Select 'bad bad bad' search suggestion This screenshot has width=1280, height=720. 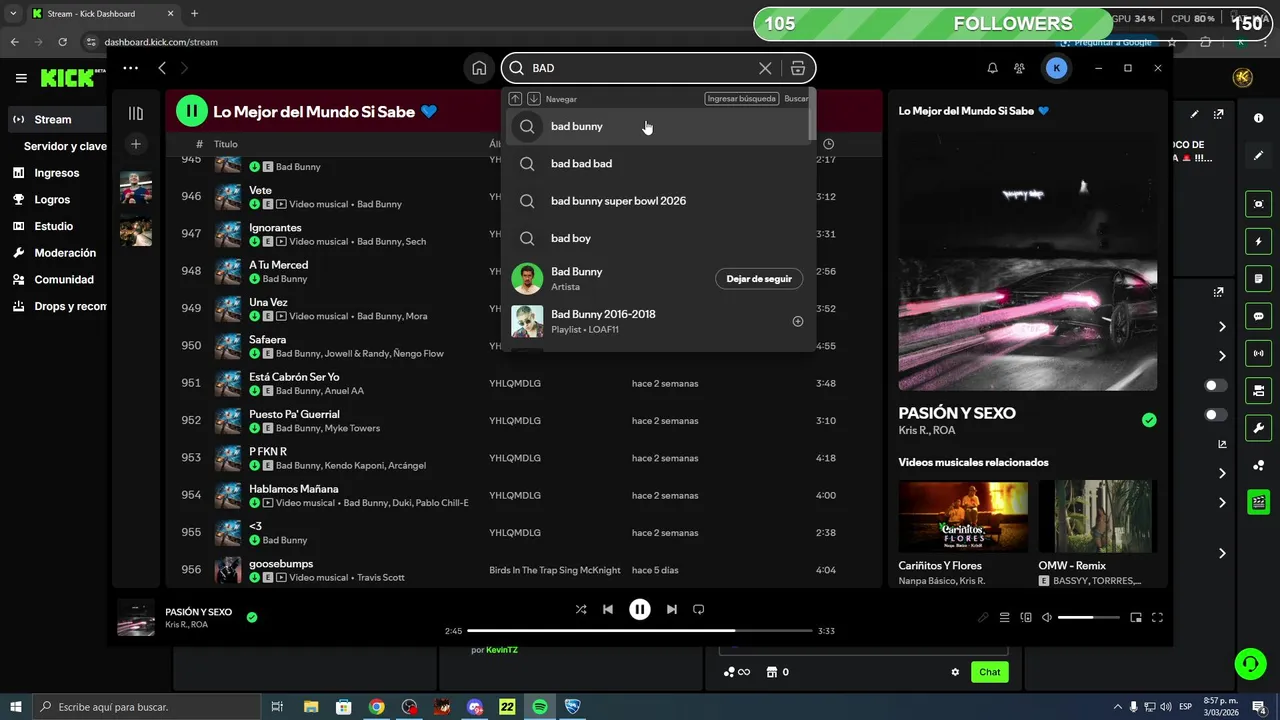pos(657,163)
